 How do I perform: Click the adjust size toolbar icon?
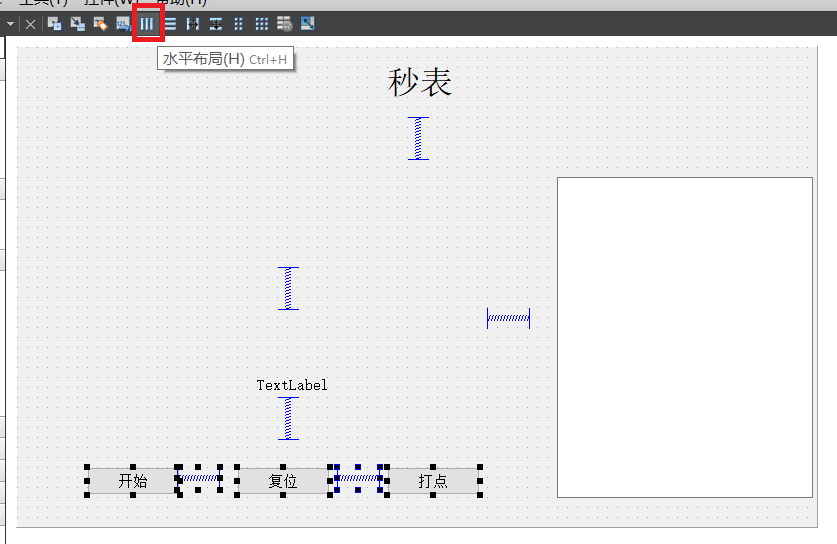(307, 23)
